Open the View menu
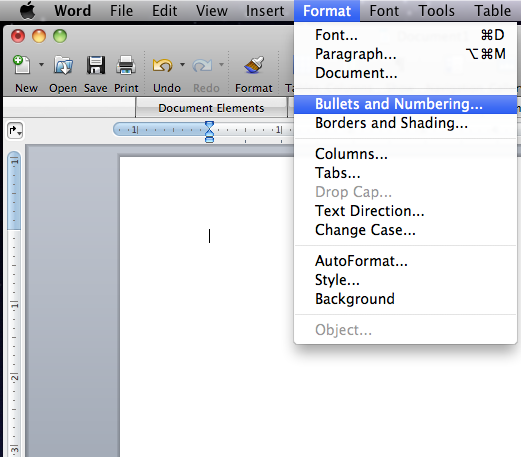Viewport: 521px width, 457px height. (x=212, y=11)
